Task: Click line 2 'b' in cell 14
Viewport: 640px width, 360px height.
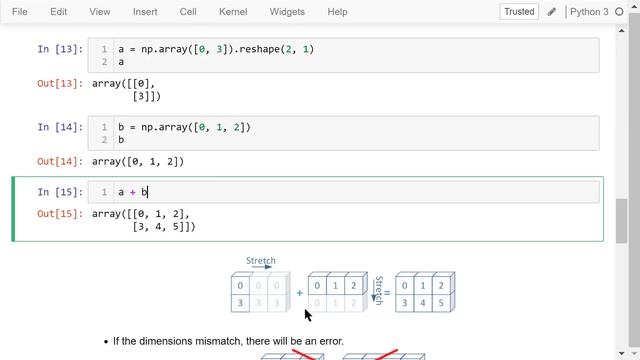Action: point(121,140)
